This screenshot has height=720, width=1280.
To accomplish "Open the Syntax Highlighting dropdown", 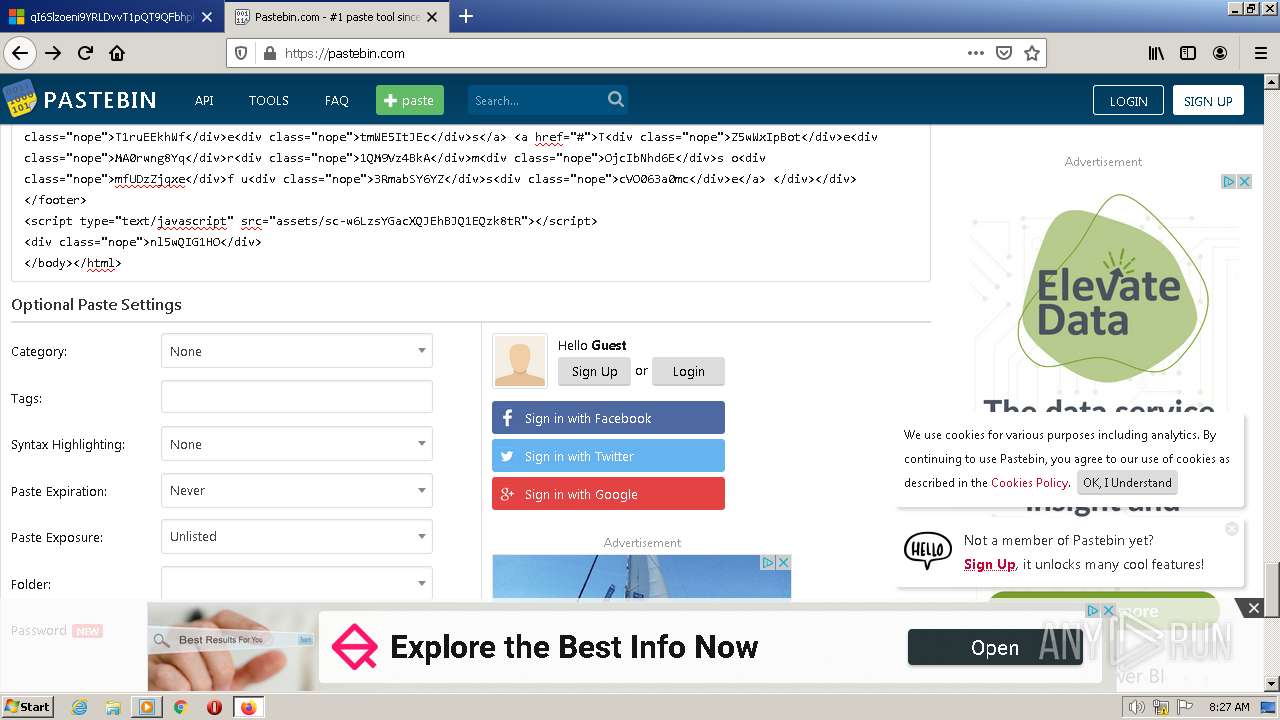I will 297,444.
